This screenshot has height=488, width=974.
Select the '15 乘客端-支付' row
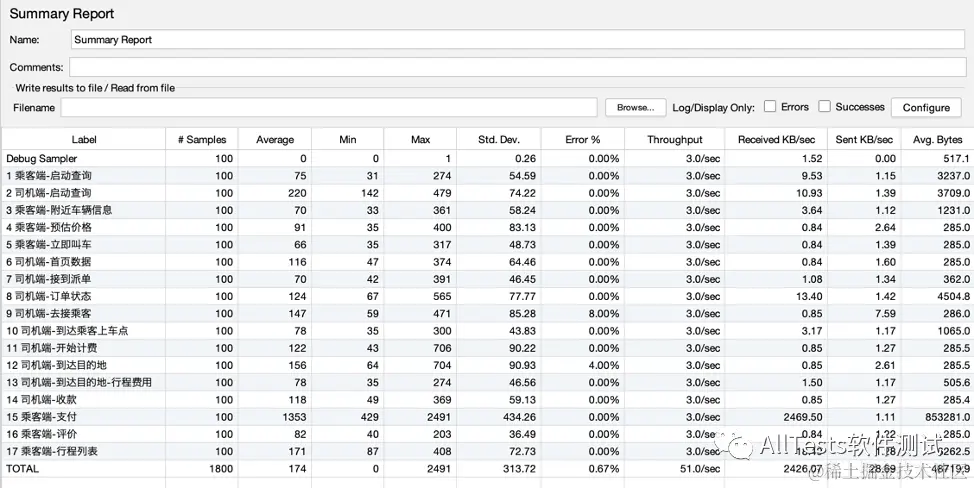pyautogui.click(x=487, y=417)
